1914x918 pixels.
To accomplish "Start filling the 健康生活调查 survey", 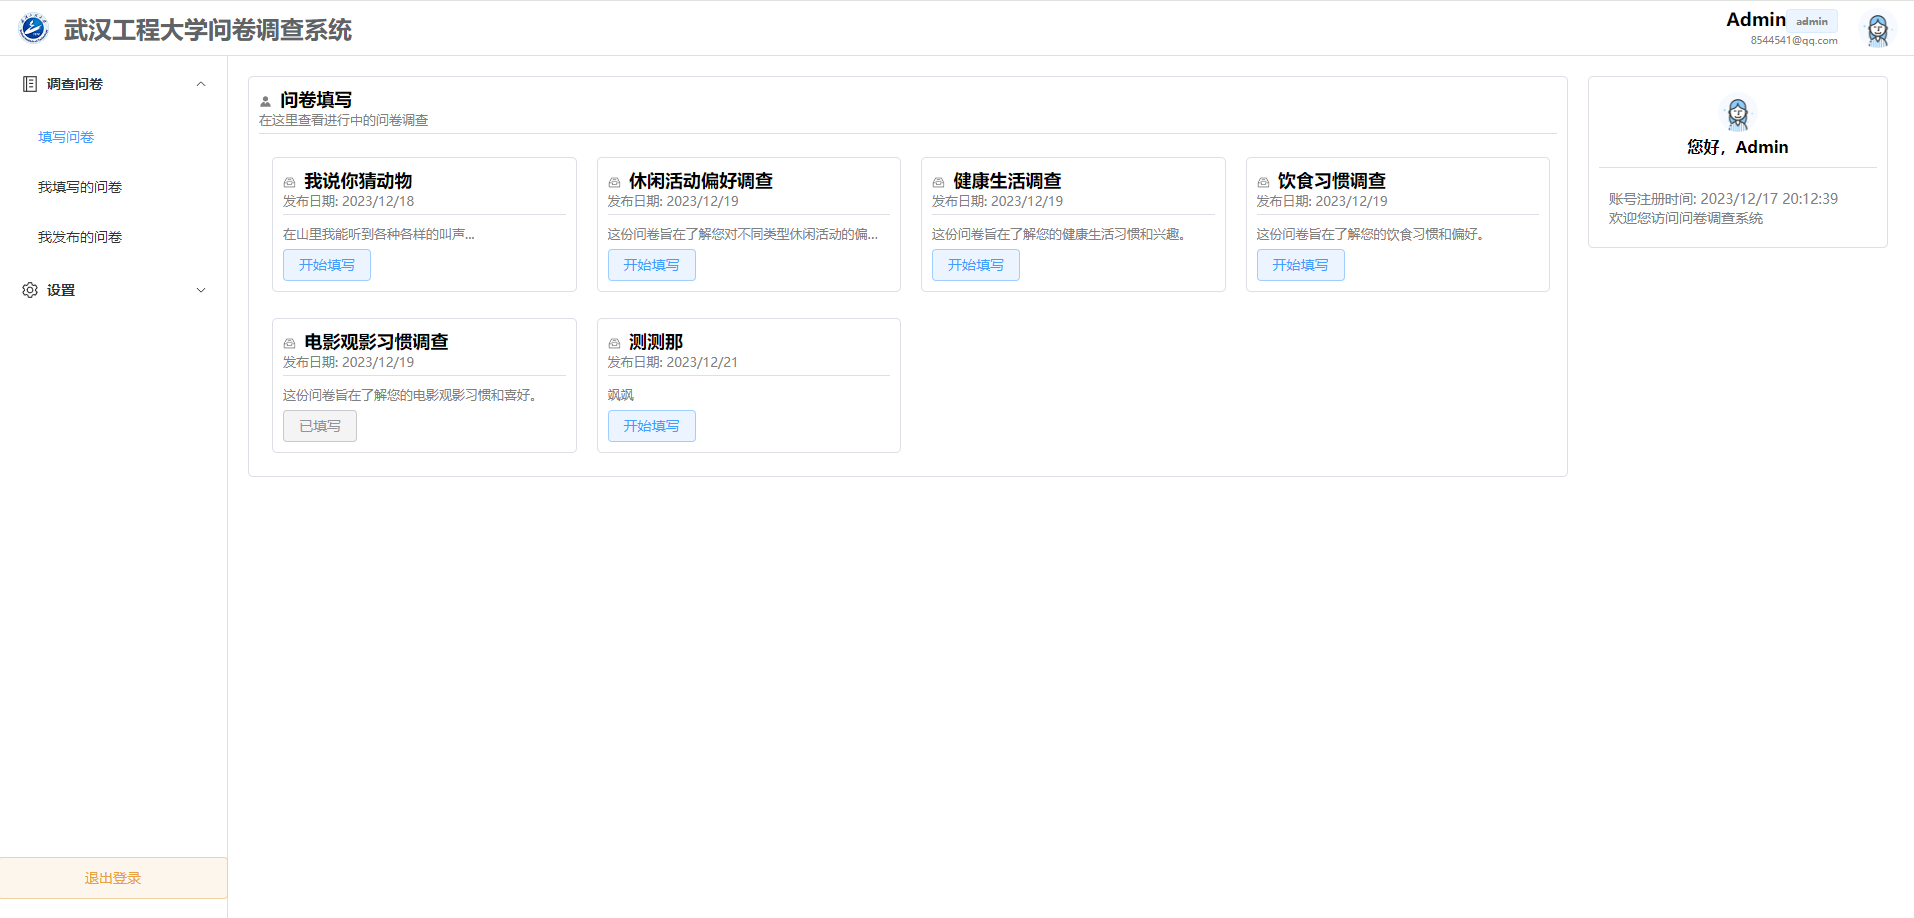I will pos(976,265).
